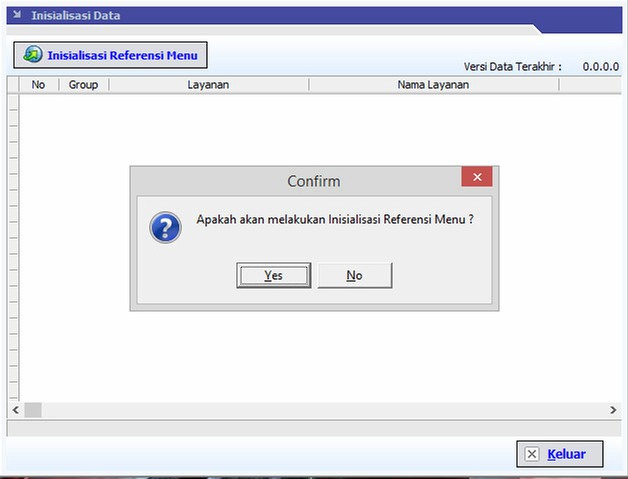Image resolution: width=628 pixels, height=479 pixels.
Task: Click the Inisialisasi Referensi Menu label
Action: click(123, 55)
